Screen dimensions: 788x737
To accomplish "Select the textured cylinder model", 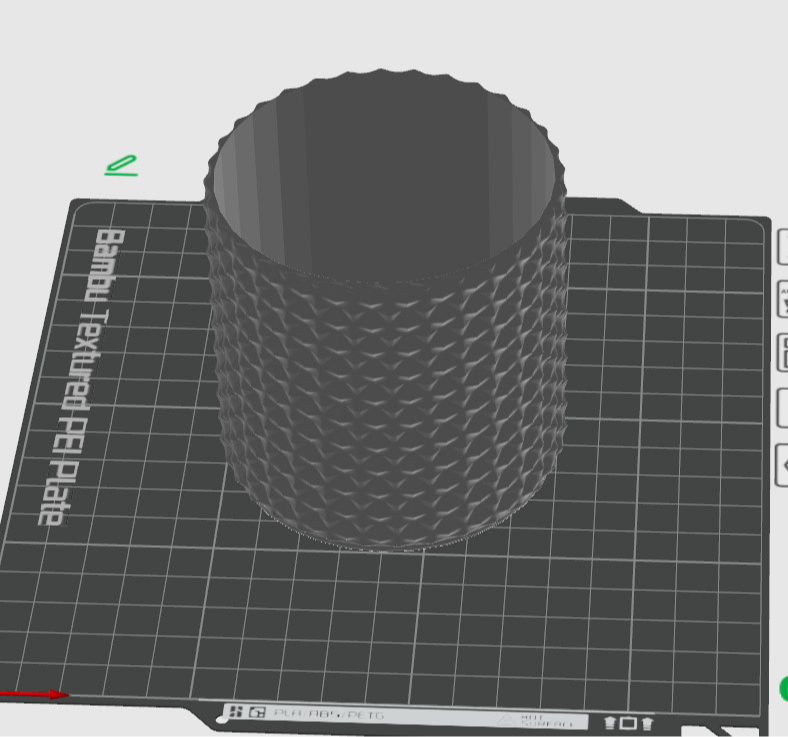I will [x=386, y=311].
